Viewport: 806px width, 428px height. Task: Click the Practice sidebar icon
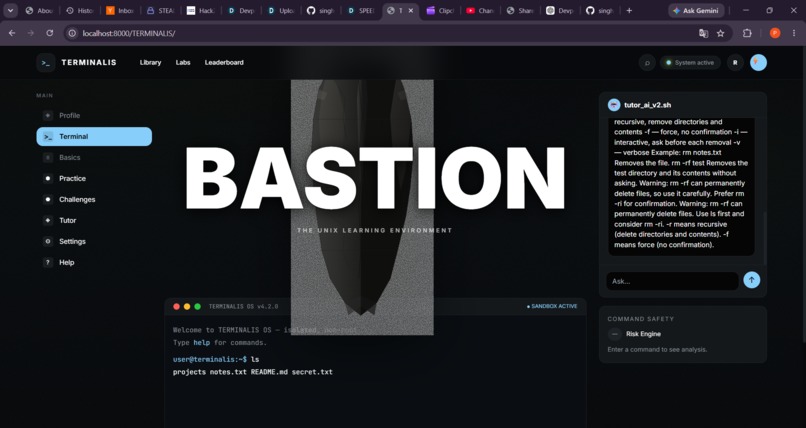(x=48, y=178)
